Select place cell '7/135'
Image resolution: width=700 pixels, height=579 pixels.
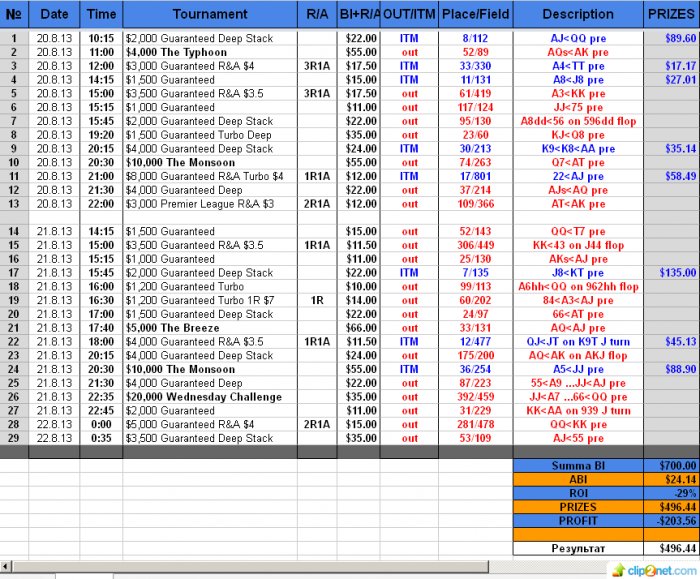click(476, 273)
